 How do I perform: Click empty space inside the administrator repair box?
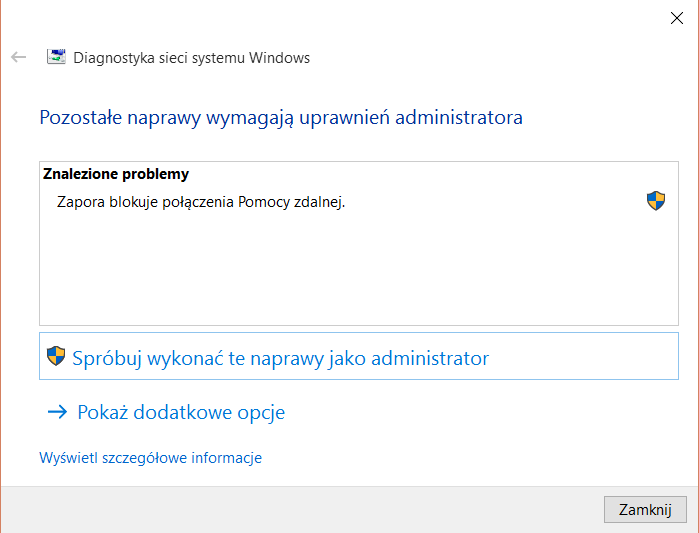(x=590, y=357)
